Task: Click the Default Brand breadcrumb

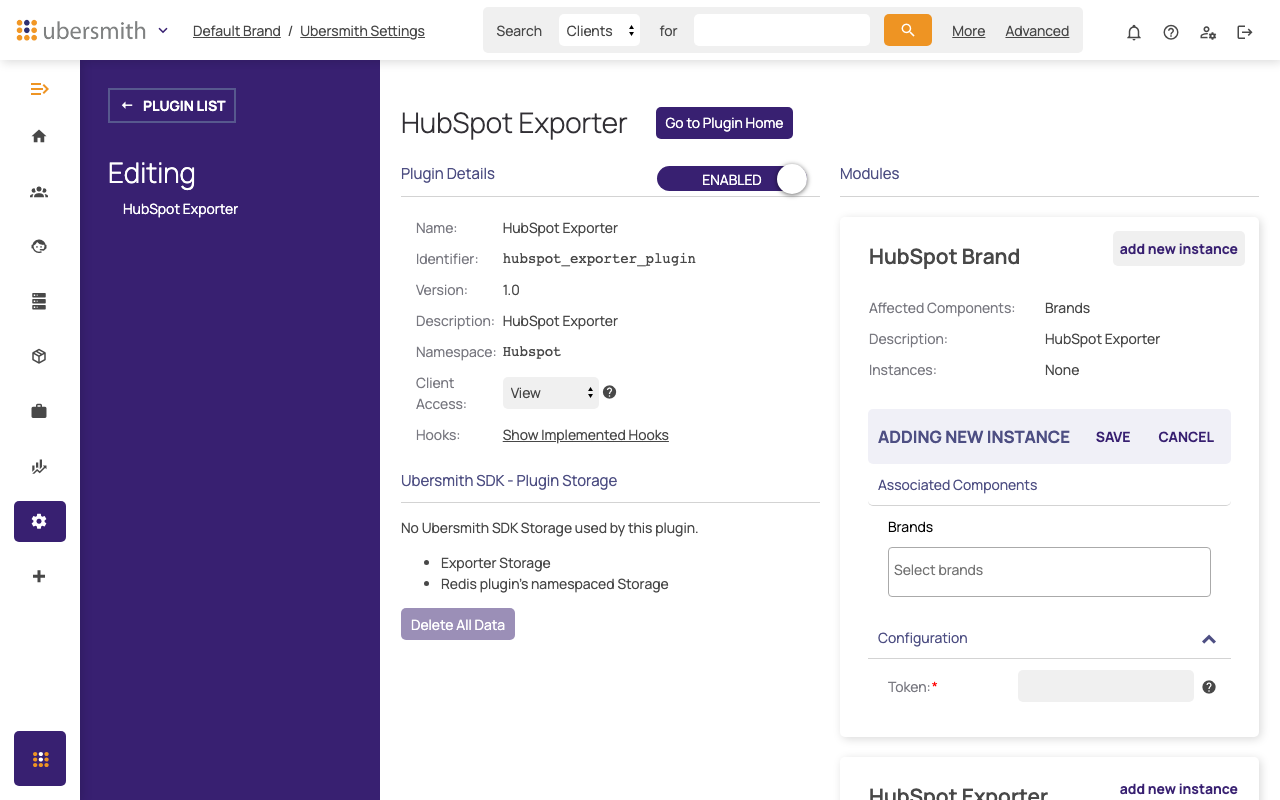Action: [x=237, y=31]
